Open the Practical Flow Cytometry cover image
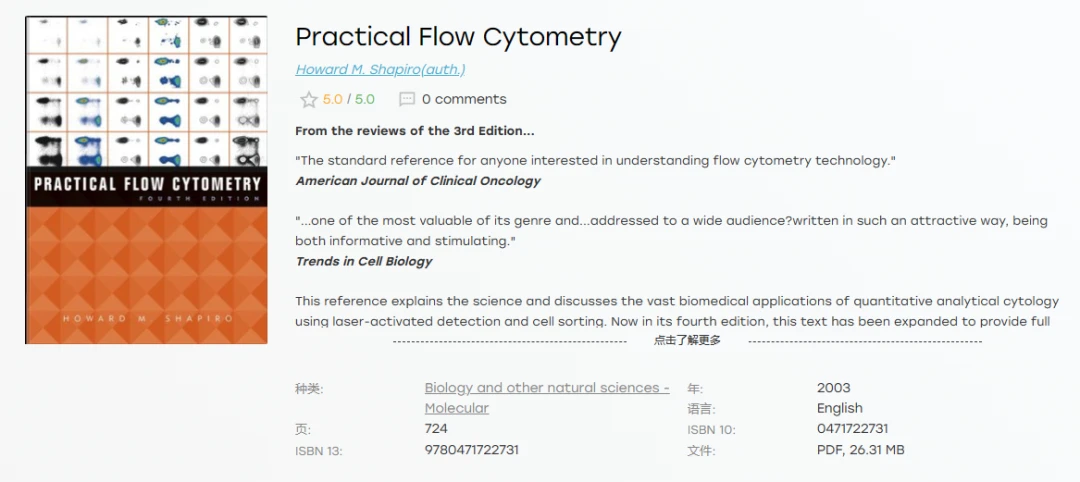1080x482 pixels. (146, 180)
